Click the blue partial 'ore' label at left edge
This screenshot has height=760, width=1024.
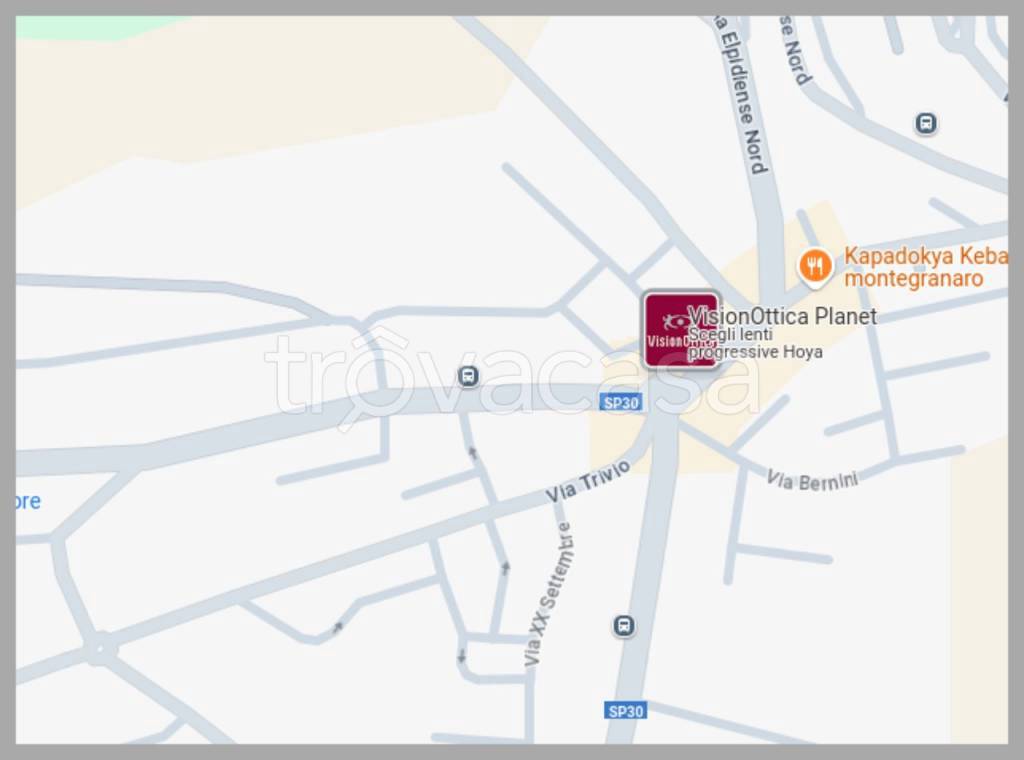(x=28, y=501)
